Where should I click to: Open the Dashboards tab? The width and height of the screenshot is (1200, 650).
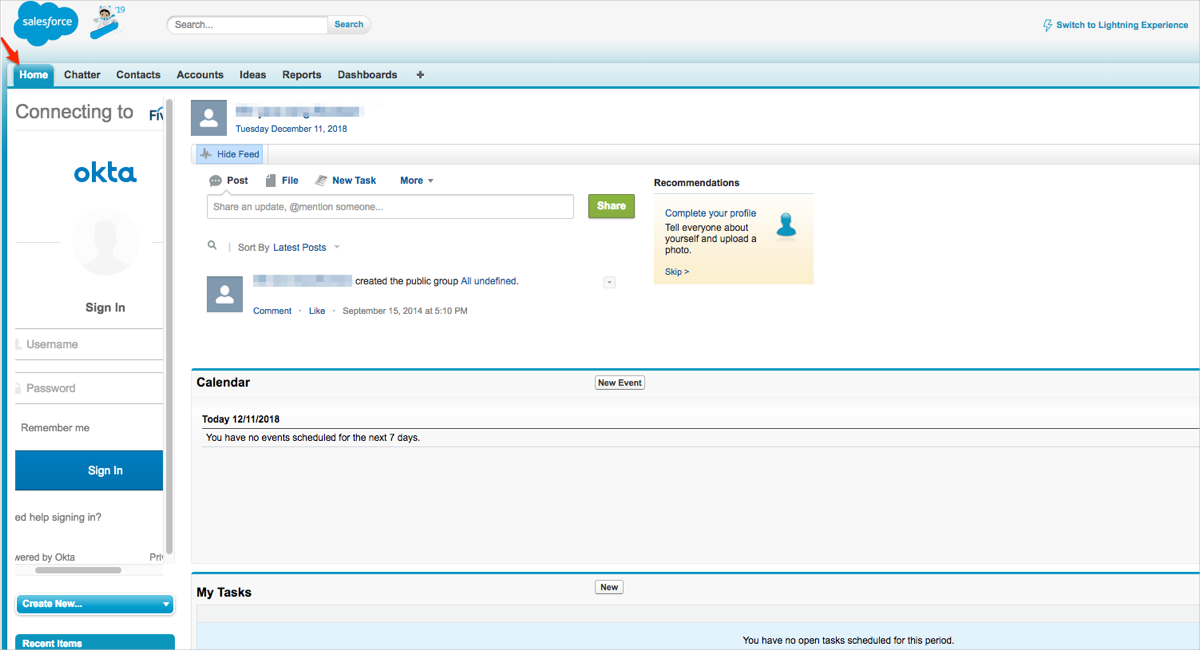(x=367, y=75)
